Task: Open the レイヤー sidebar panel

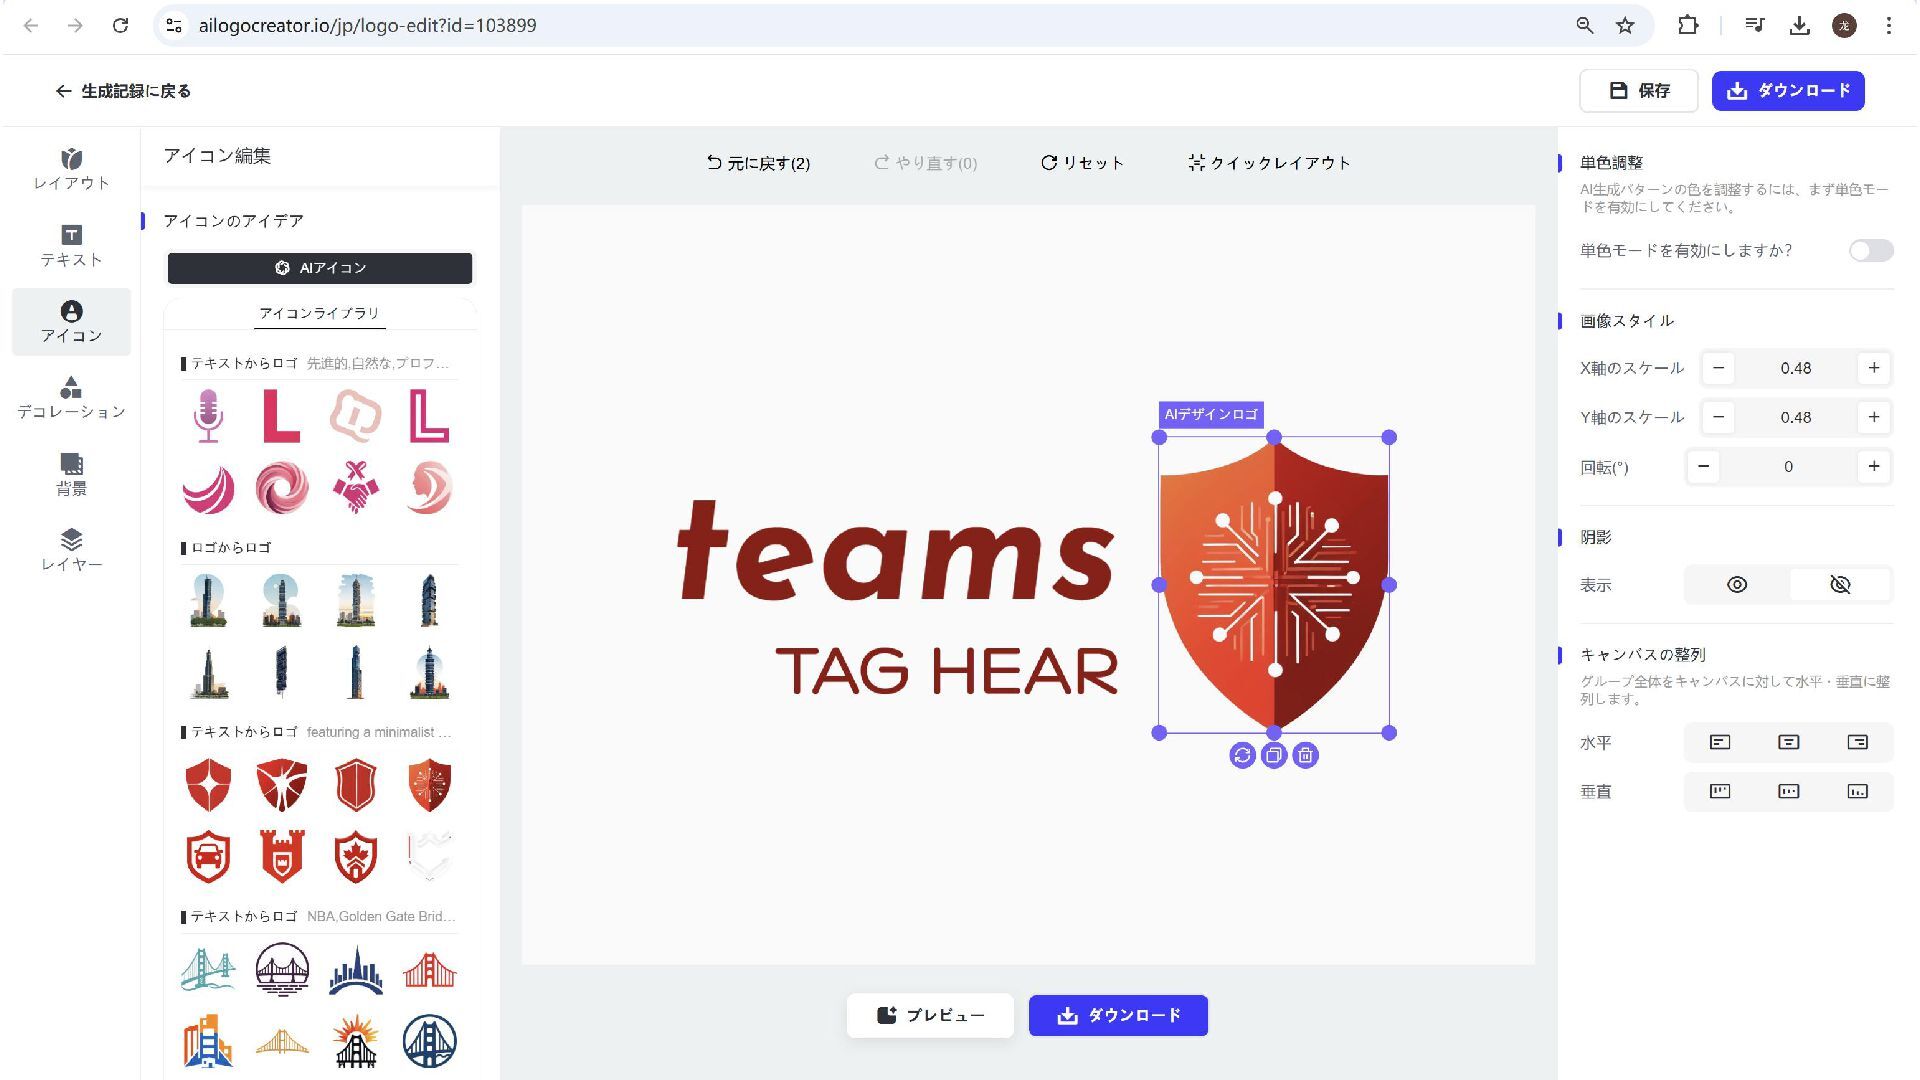Action: coord(71,550)
